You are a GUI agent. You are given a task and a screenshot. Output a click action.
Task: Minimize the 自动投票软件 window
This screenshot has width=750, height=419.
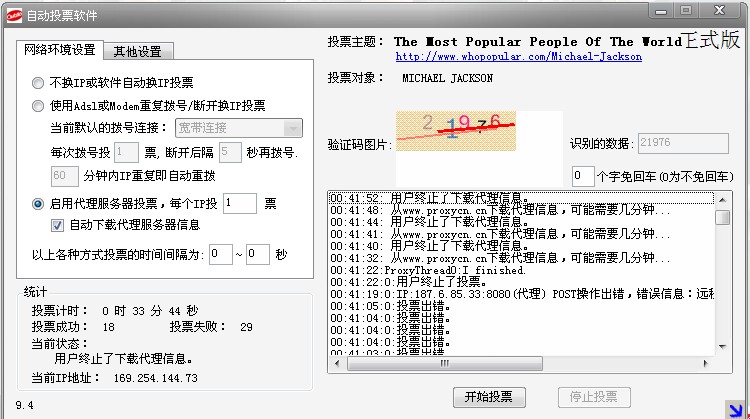[661, 11]
